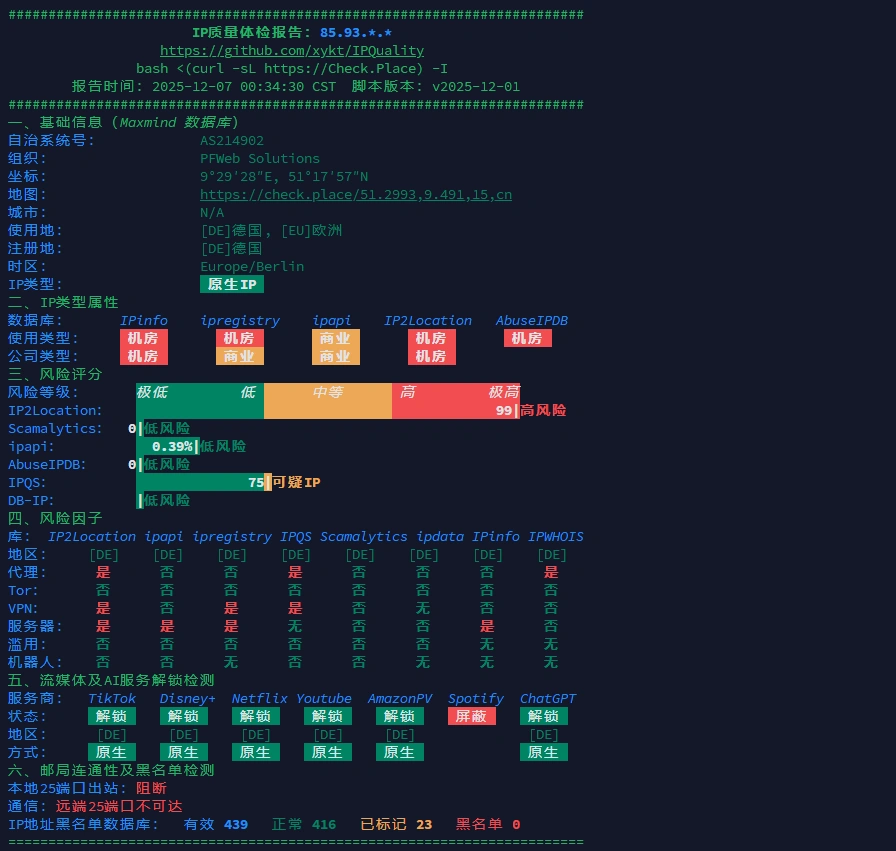Click the ipapi 0.39% risk value

[x=172, y=447]
